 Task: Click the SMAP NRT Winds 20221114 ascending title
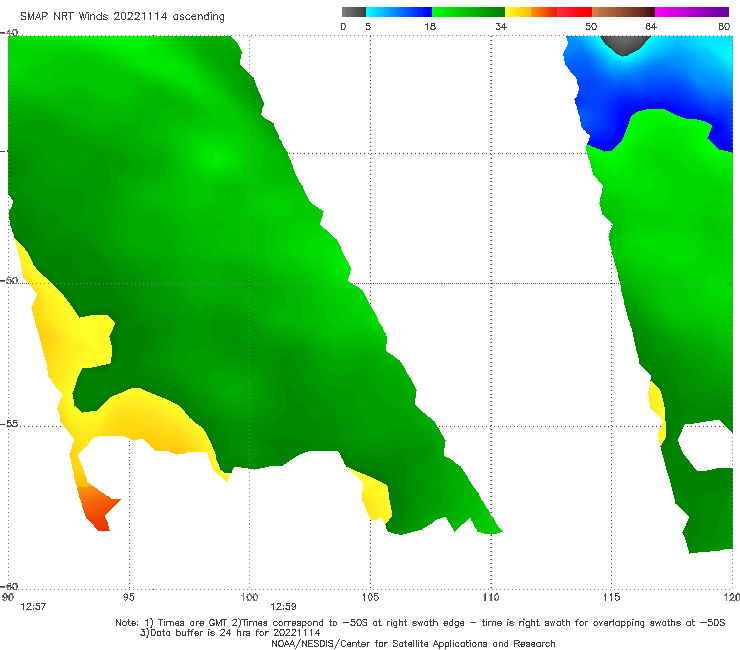click(x=122, y=17)
